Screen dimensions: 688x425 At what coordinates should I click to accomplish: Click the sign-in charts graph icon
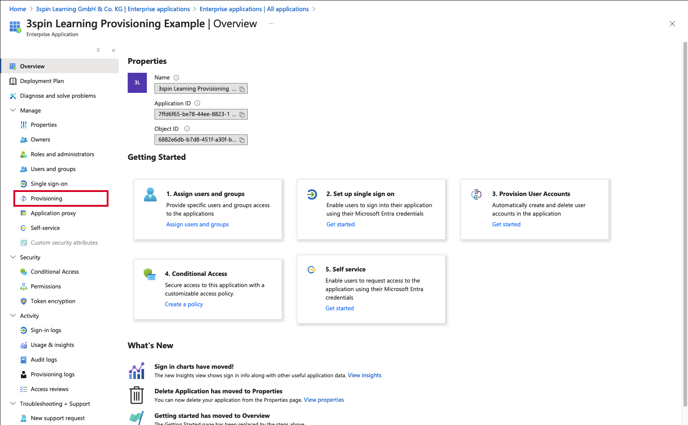[x=136, y=371]
